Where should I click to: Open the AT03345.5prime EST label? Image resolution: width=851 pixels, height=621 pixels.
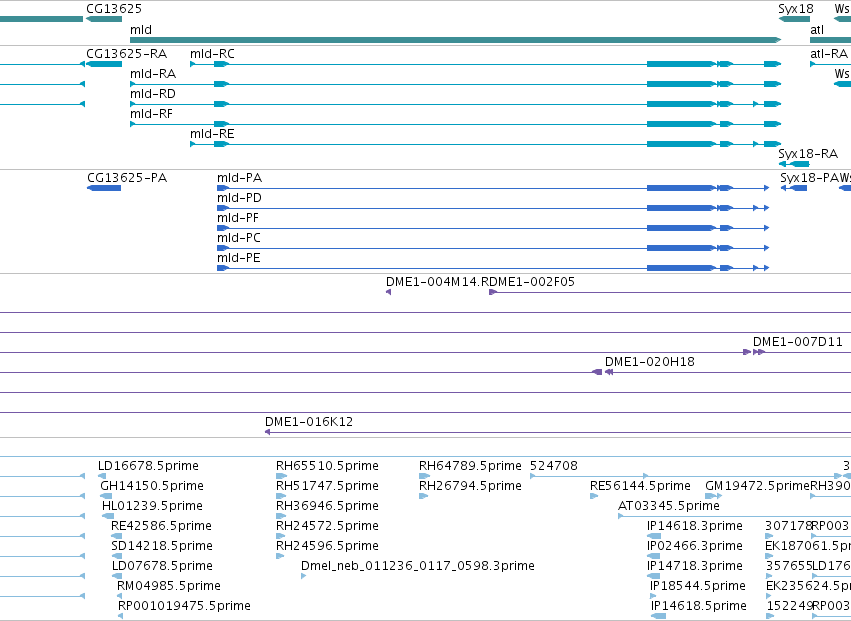(x=669, y=506)
